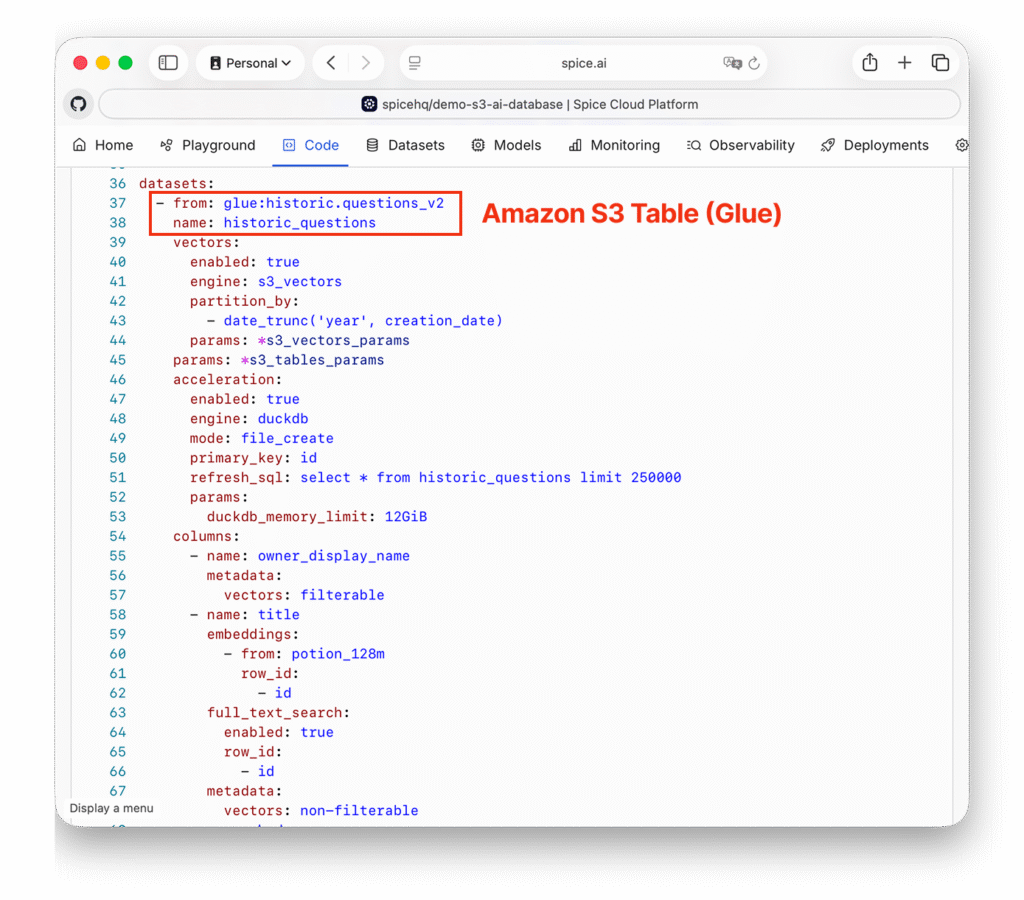Open the Monitoring tab
The height and width of the screenshot is (900, 1024).
tap(614, 145)
